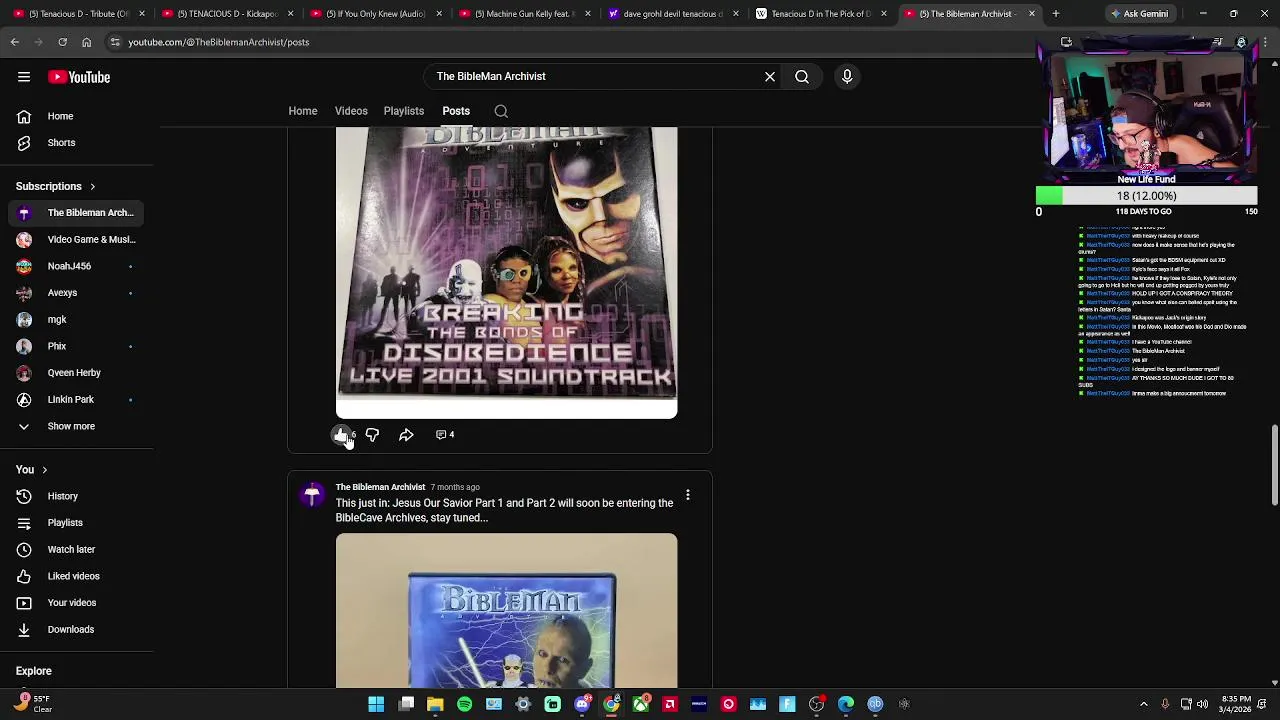The width and height of the screenshot is (1280, 720).
Task: Open Microsoft Edge from the taskbar
Action: pyautogui.click(x=846, y=704)
